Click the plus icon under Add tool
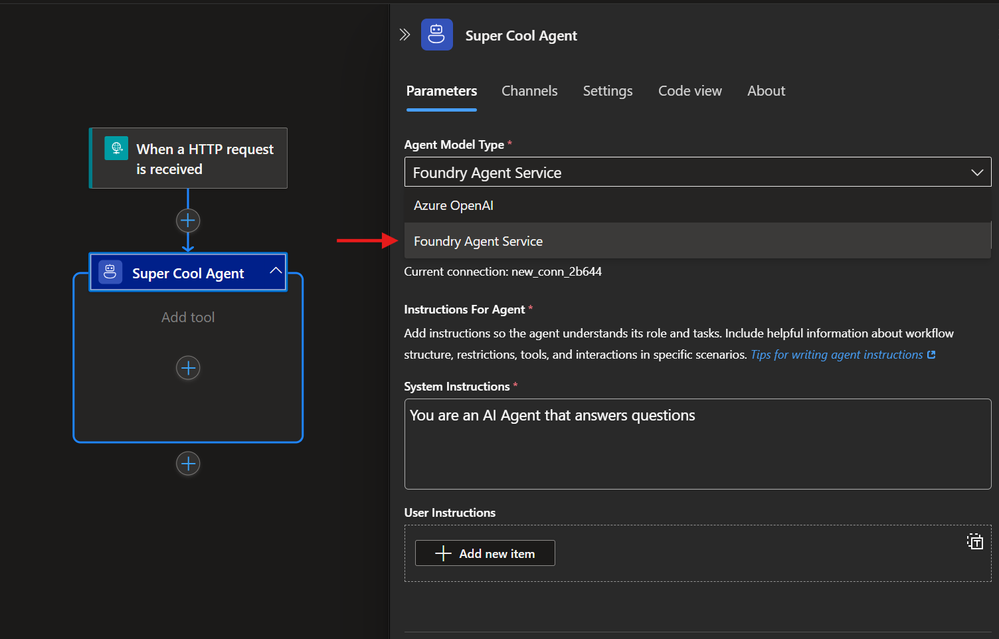This screenshot has height=639, width=999. pyautogui.click(x=188, y=368)
